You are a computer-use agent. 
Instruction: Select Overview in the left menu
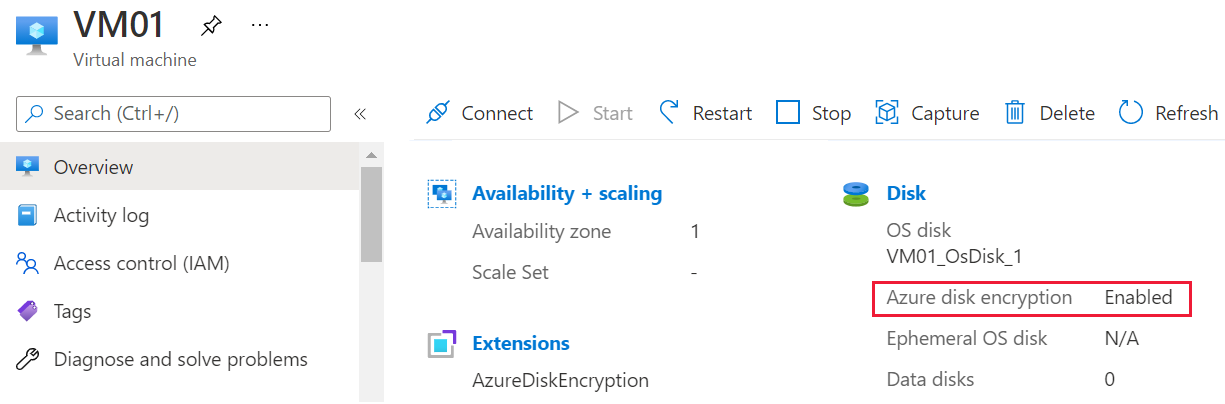93,167
